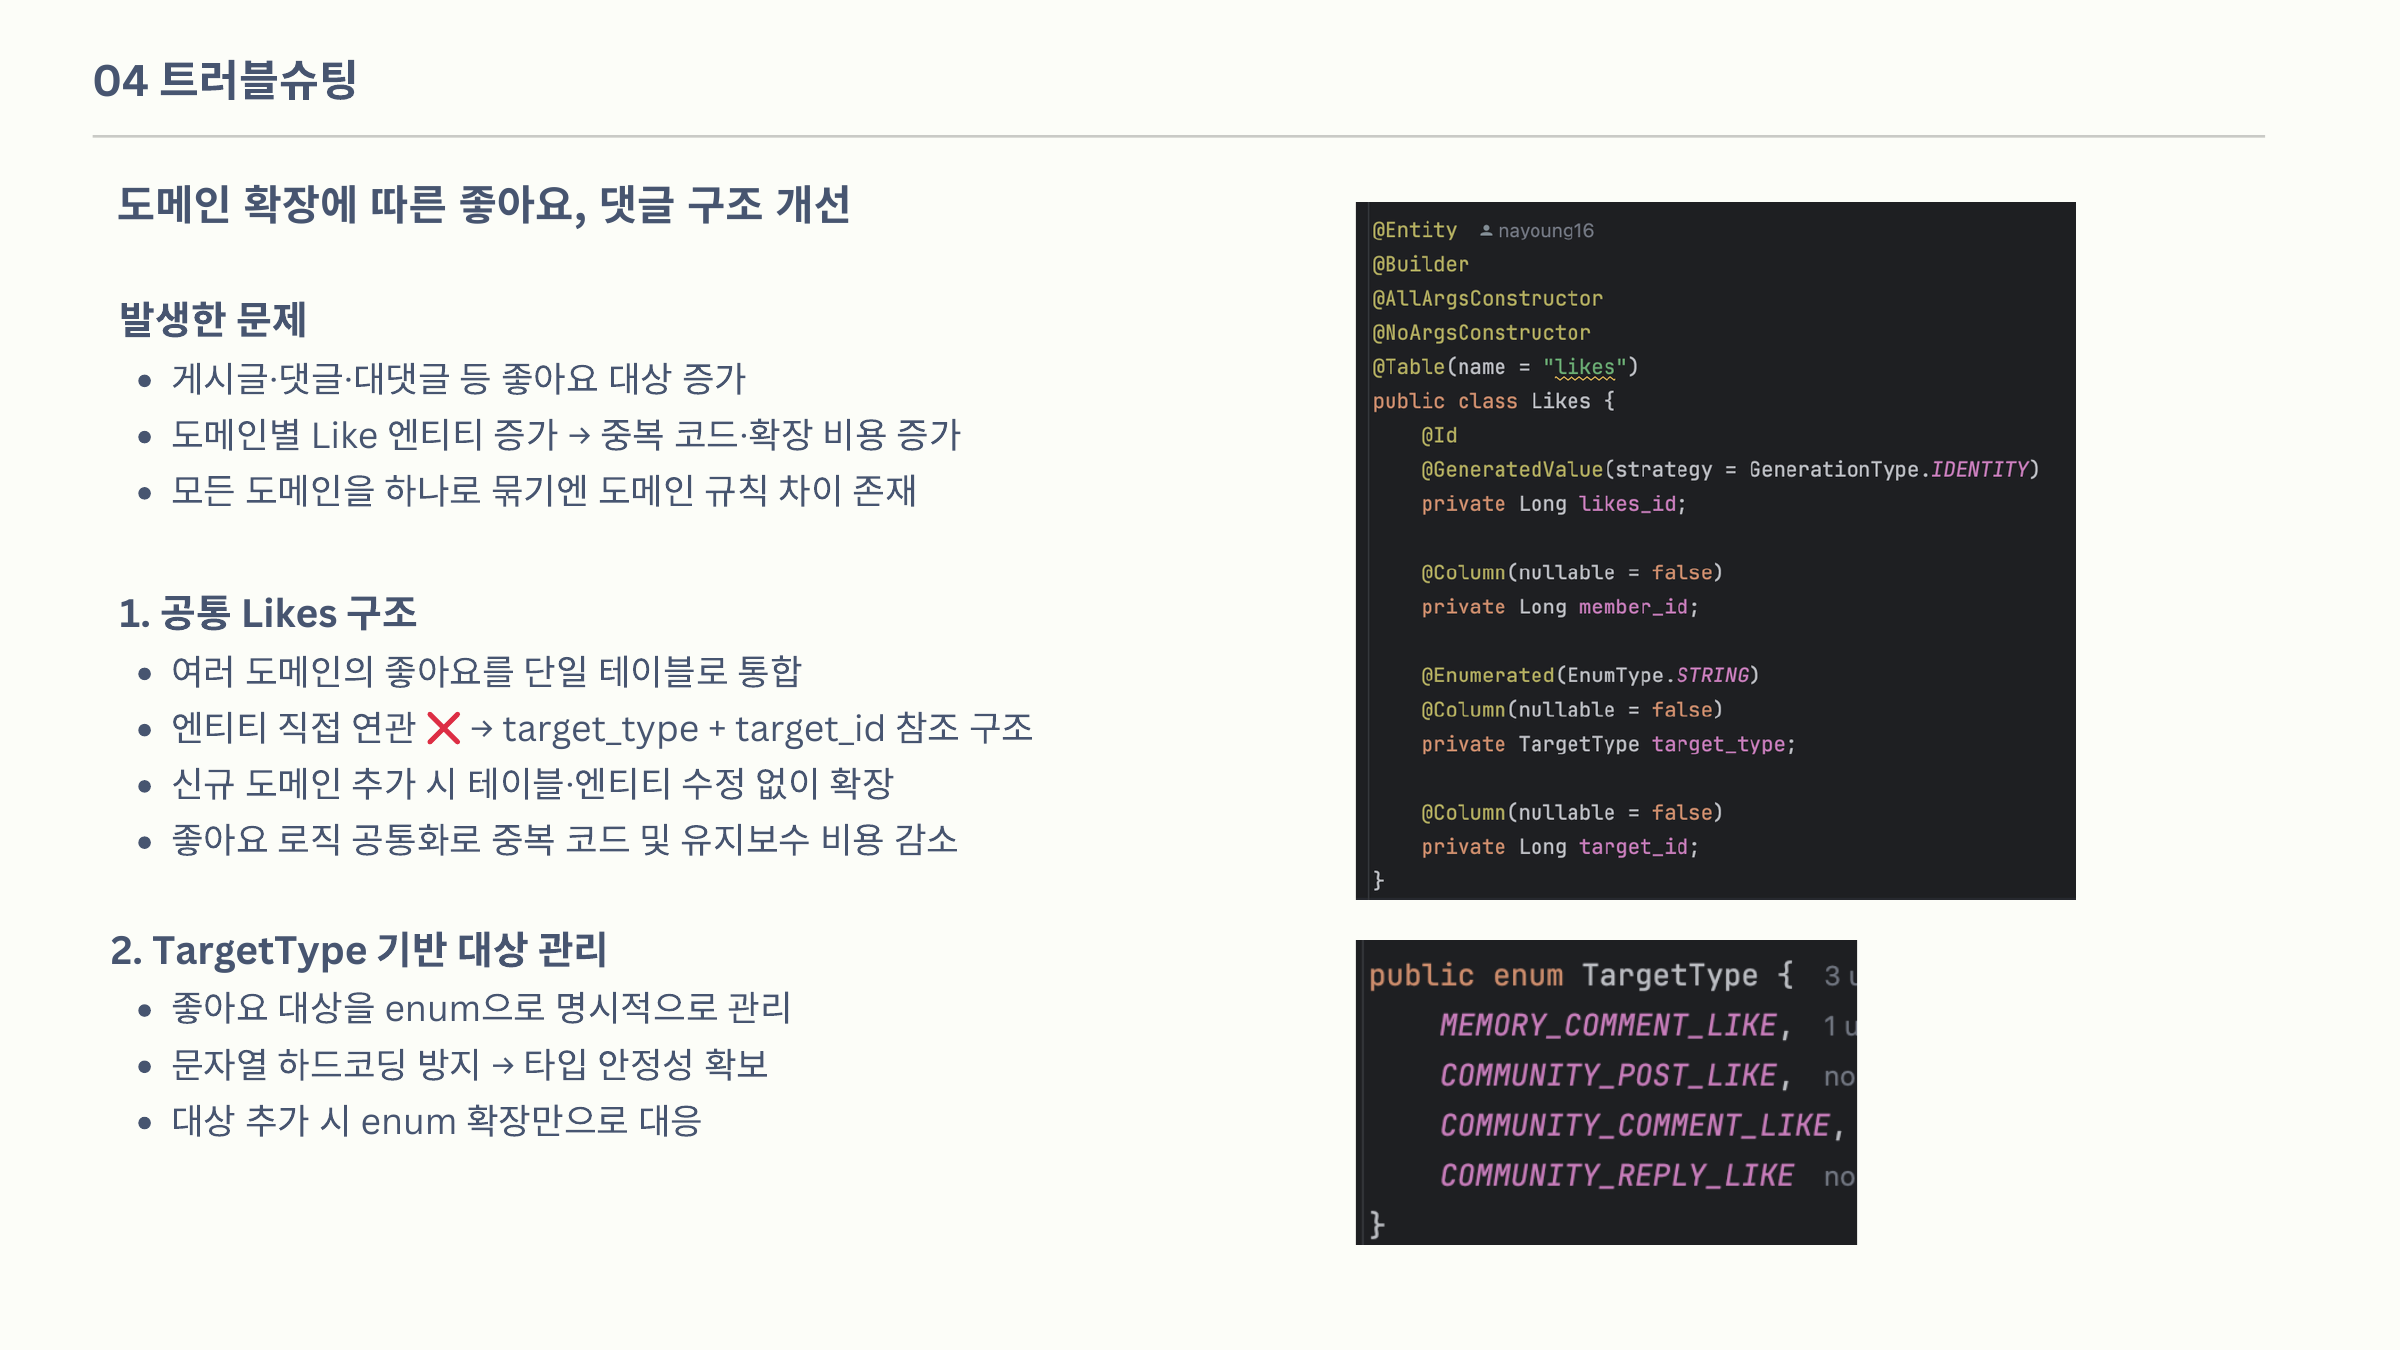2400x1350 pixels.
Task: Click the '@Id' annotation
Action: coord(1440,435)
